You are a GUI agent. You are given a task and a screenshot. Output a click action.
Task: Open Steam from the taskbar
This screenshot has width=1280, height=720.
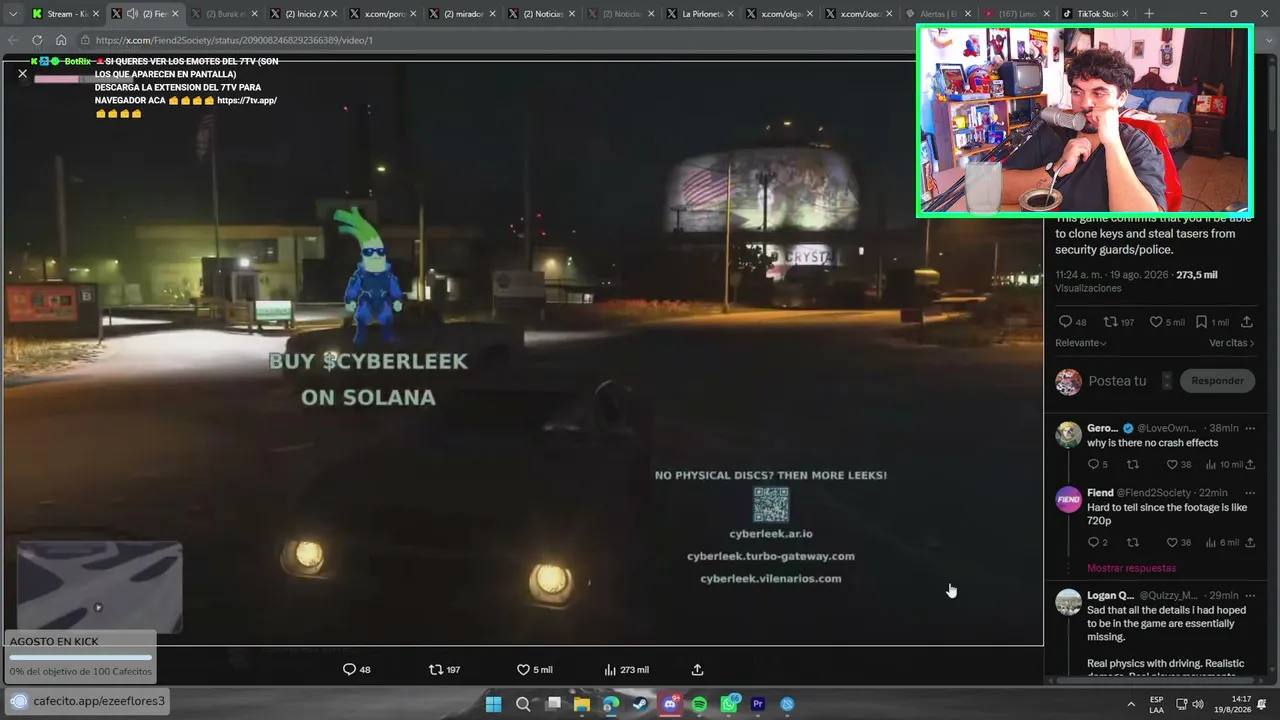click(x=640, y=704)
